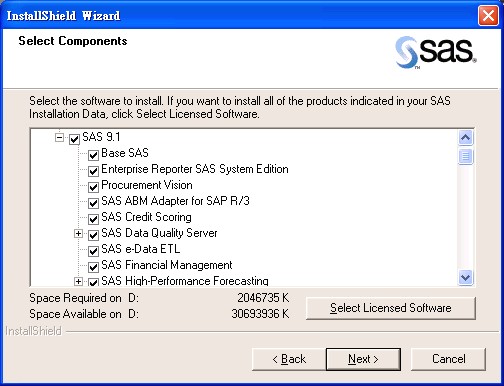Close the InstallShield Wizard window

tap(488, 16)
